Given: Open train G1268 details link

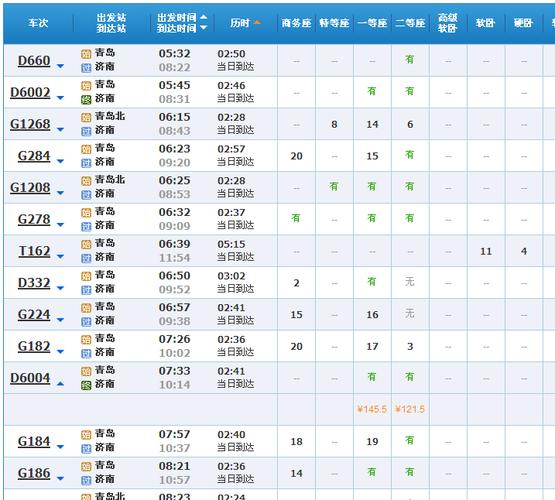Looking at the screenshot, I should point(30,124).
